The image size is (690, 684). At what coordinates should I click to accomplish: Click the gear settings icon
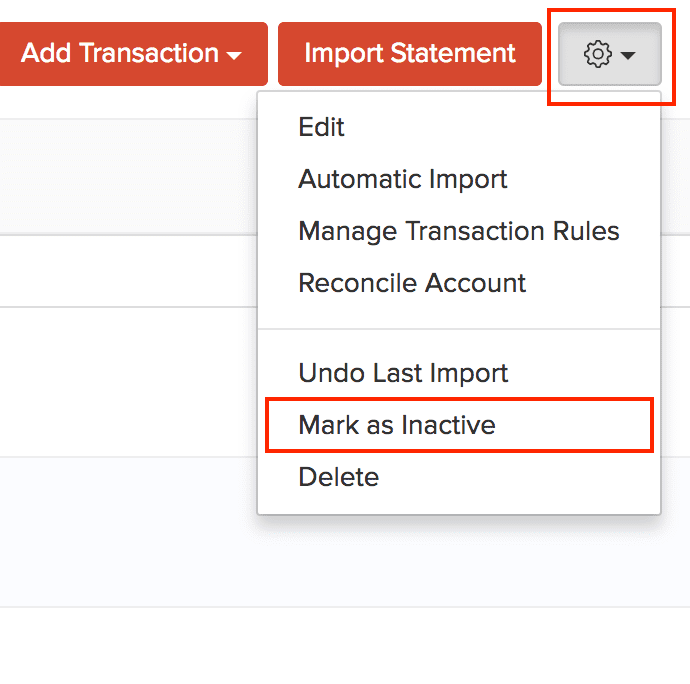click(597, 54)
